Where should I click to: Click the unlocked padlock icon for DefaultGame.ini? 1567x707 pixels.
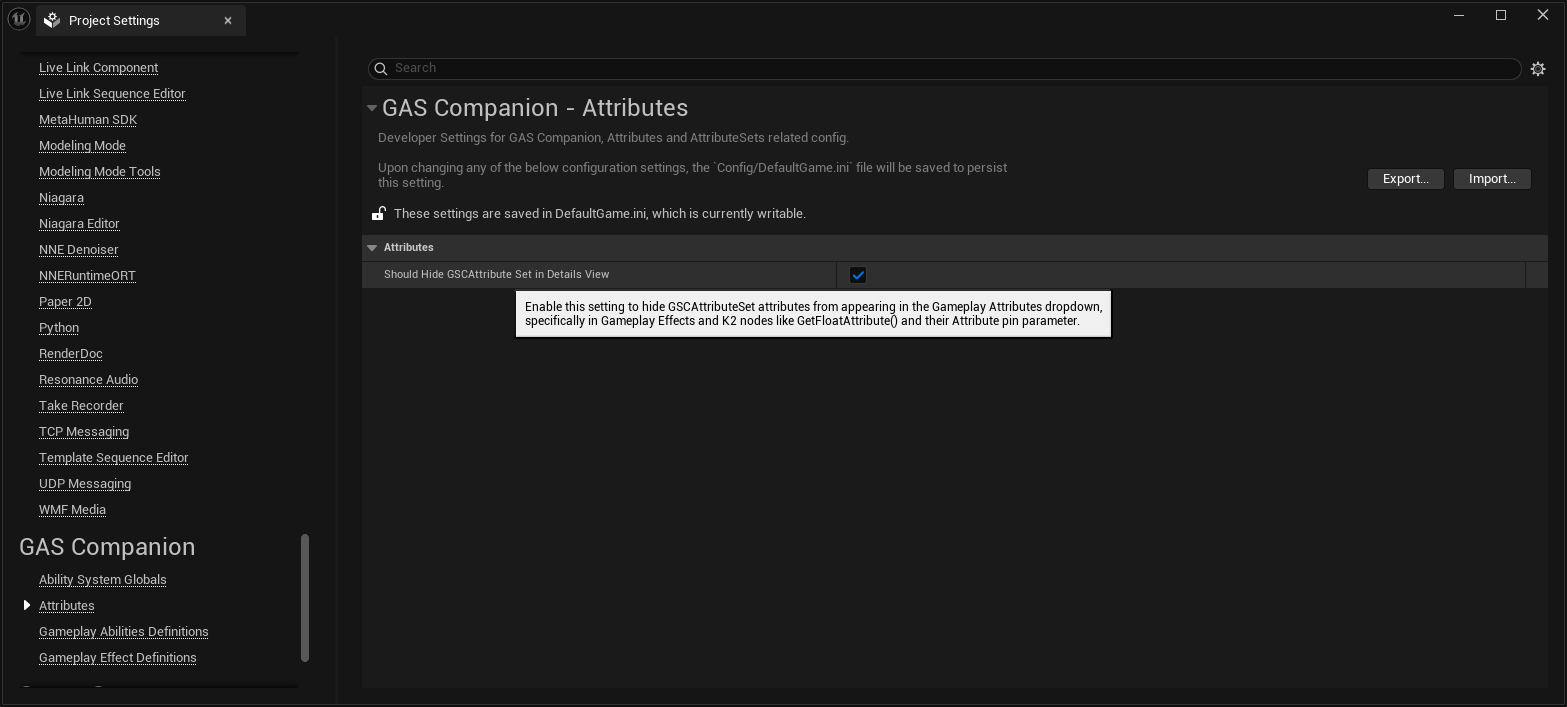click(x=379, y=213)
